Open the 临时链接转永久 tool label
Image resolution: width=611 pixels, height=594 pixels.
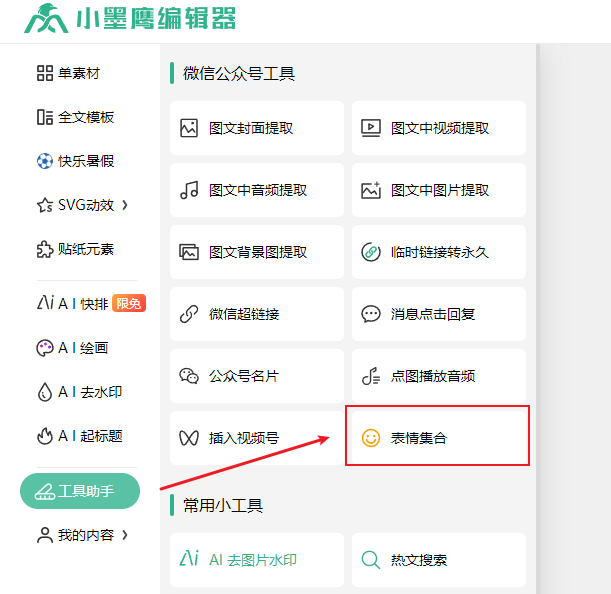pos(440,252)
